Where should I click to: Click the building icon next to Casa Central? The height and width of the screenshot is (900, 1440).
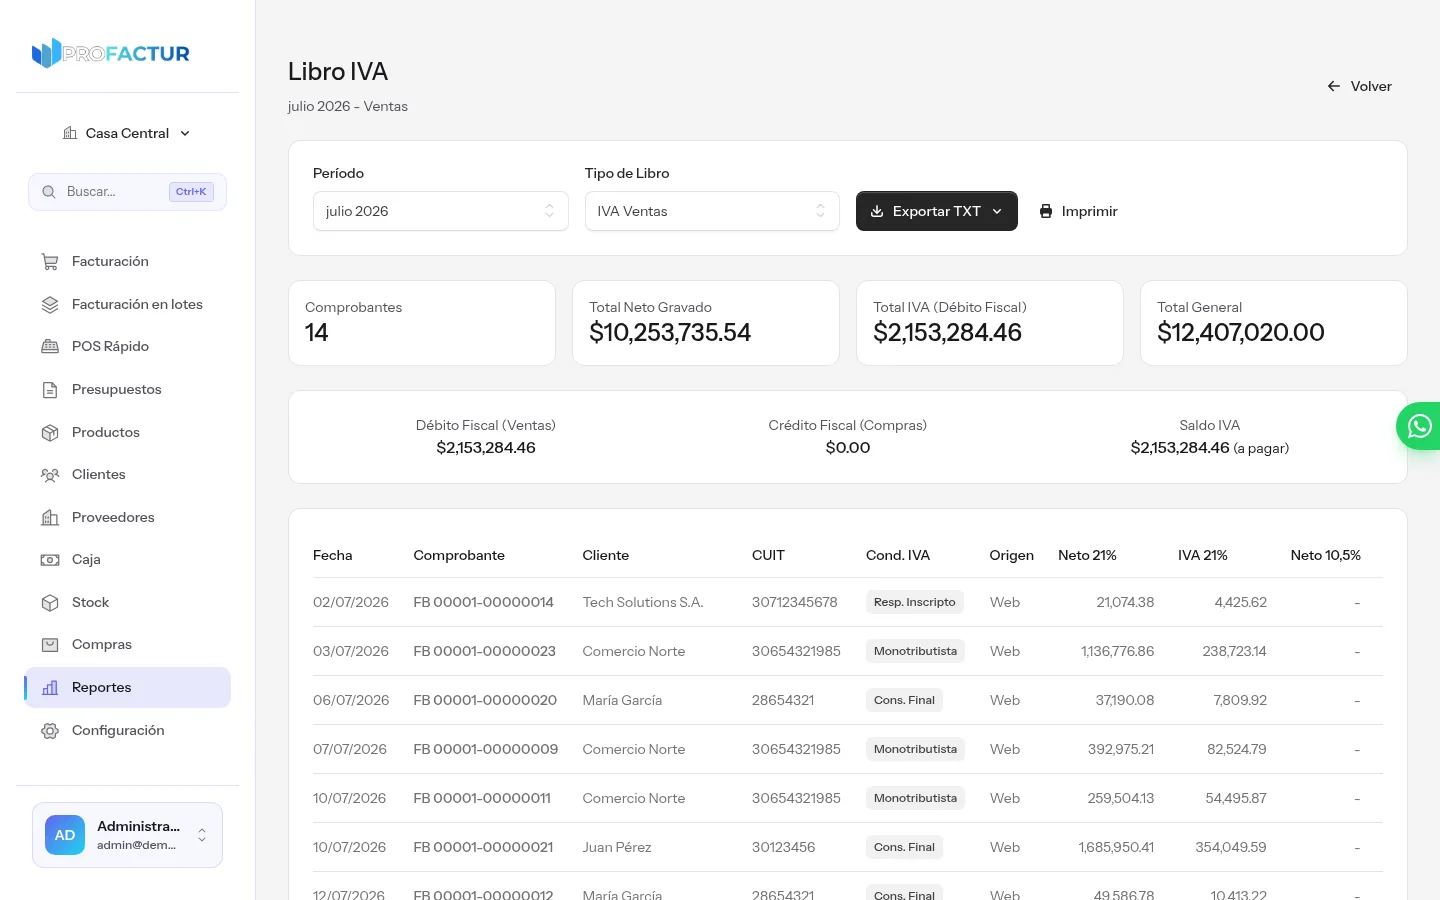point(70,133)
